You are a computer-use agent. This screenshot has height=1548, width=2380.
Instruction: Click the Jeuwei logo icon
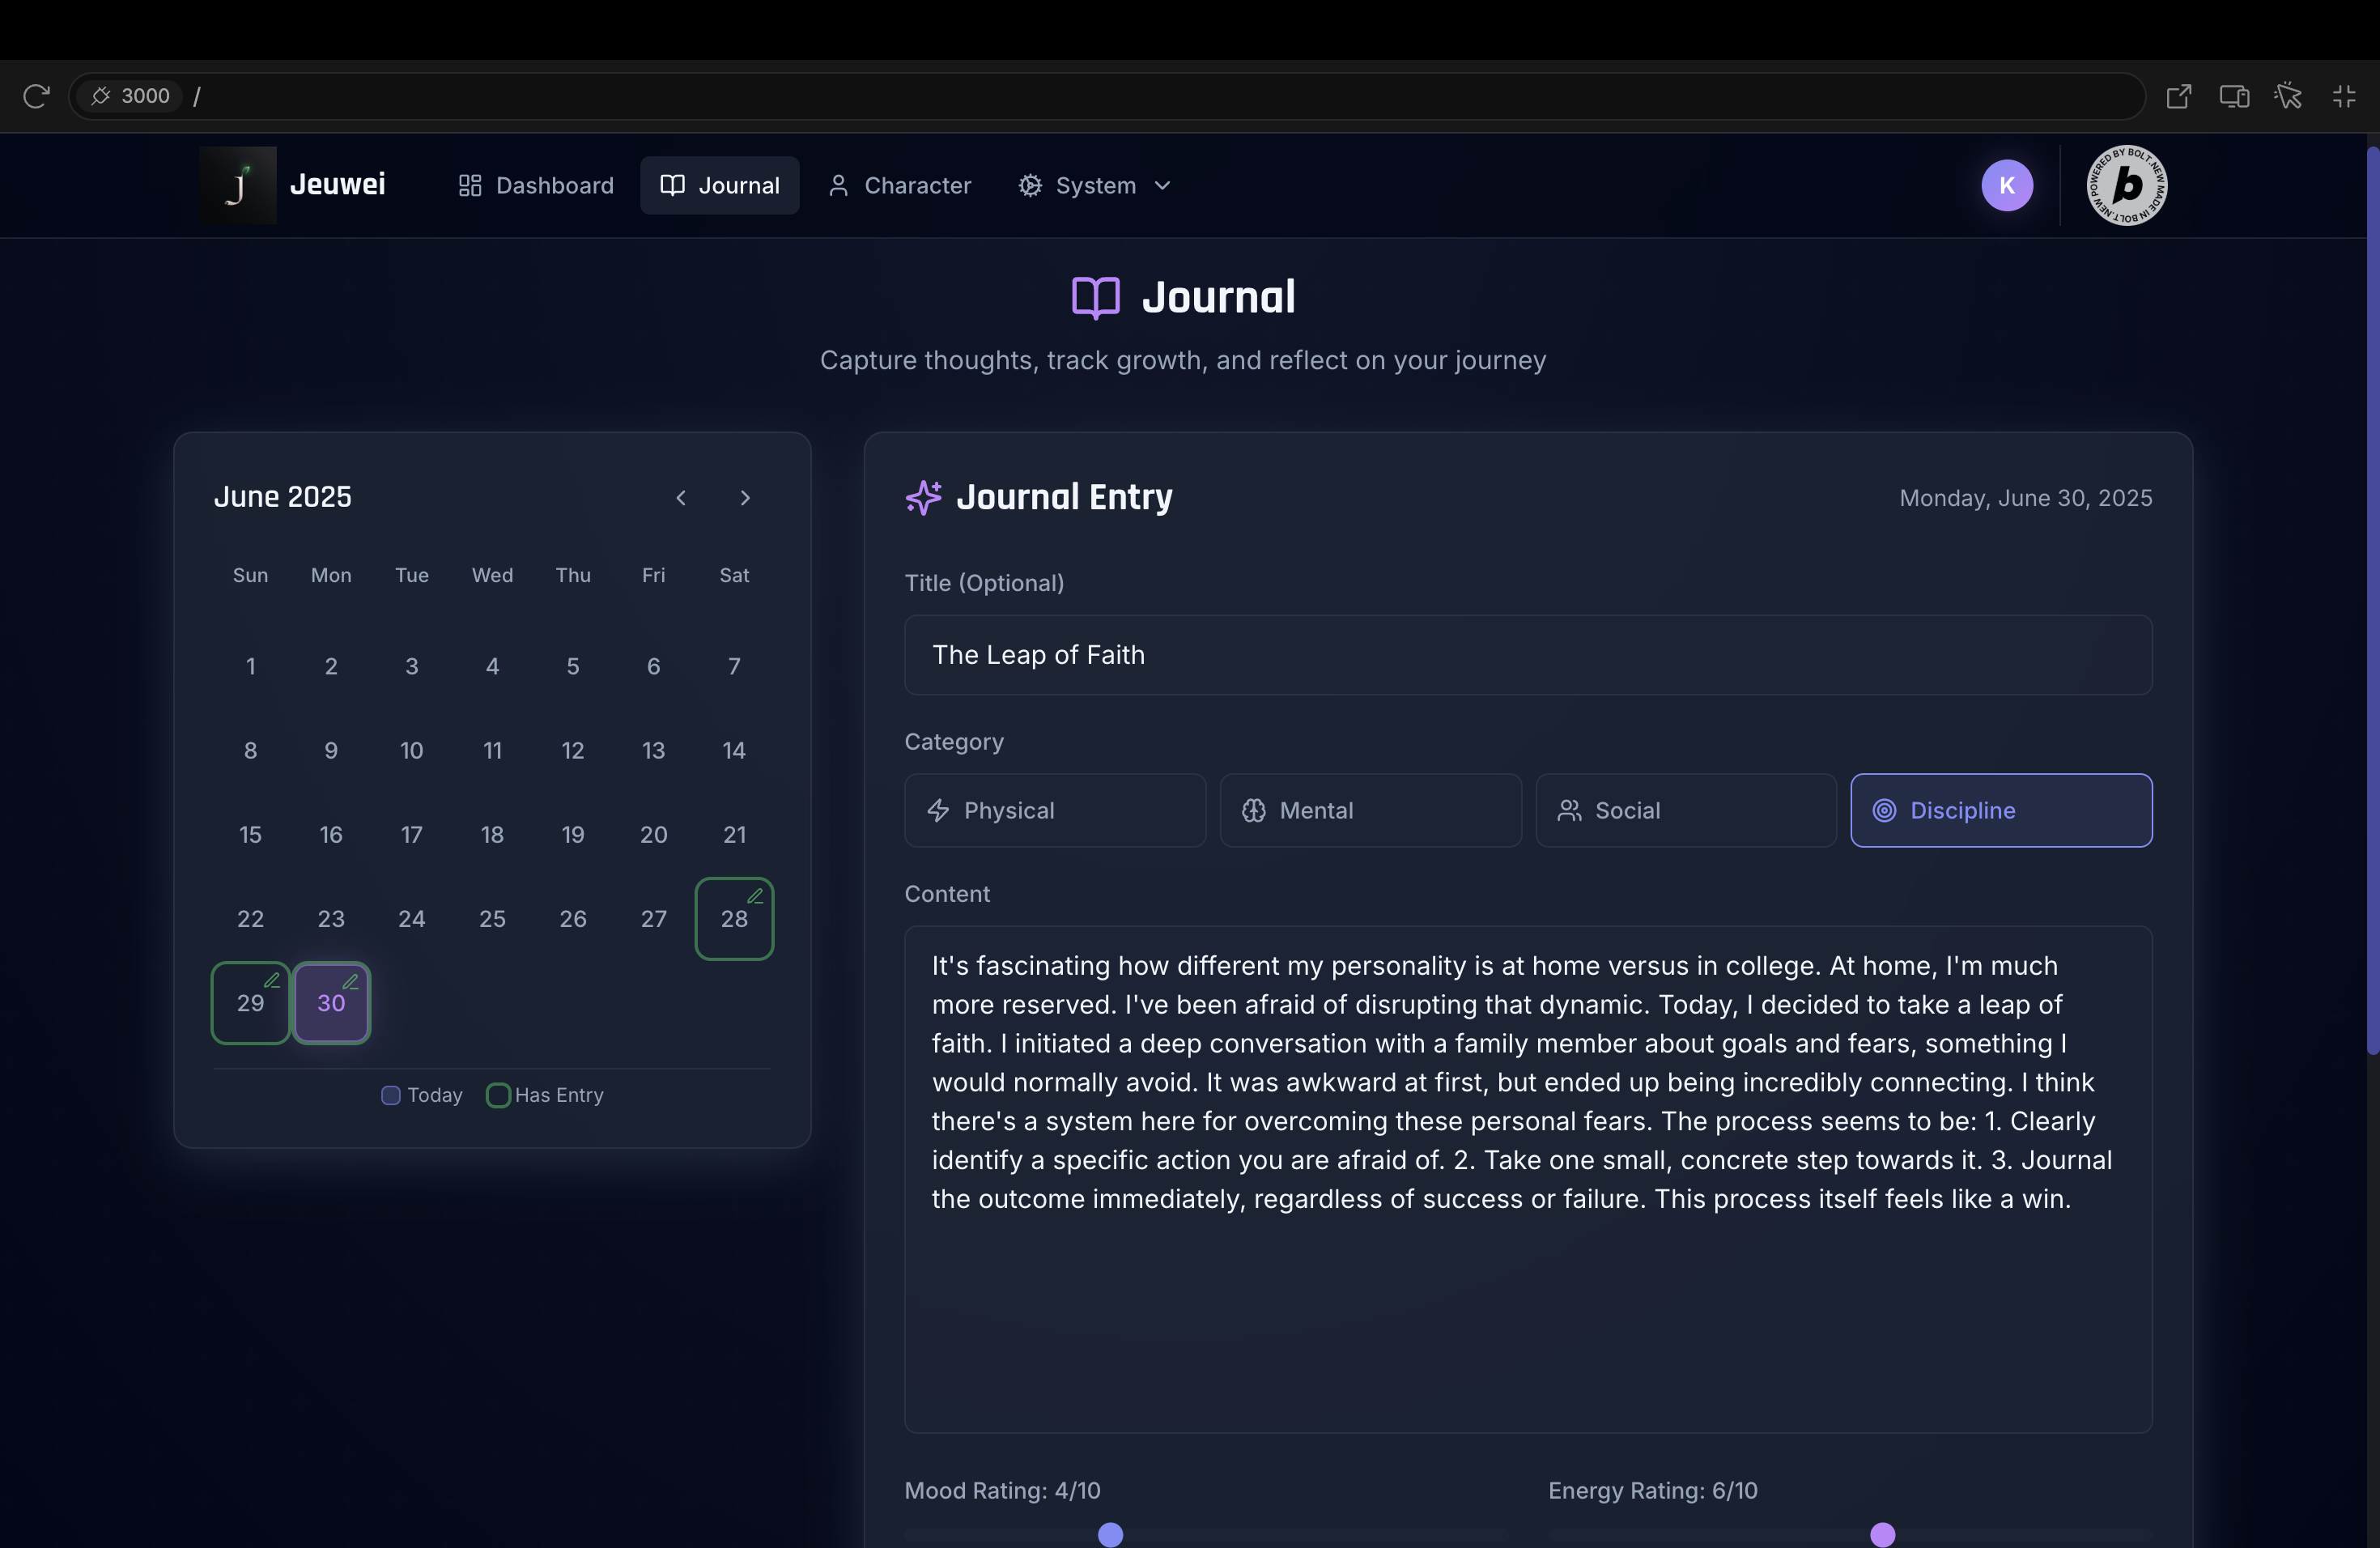point(238,185)
